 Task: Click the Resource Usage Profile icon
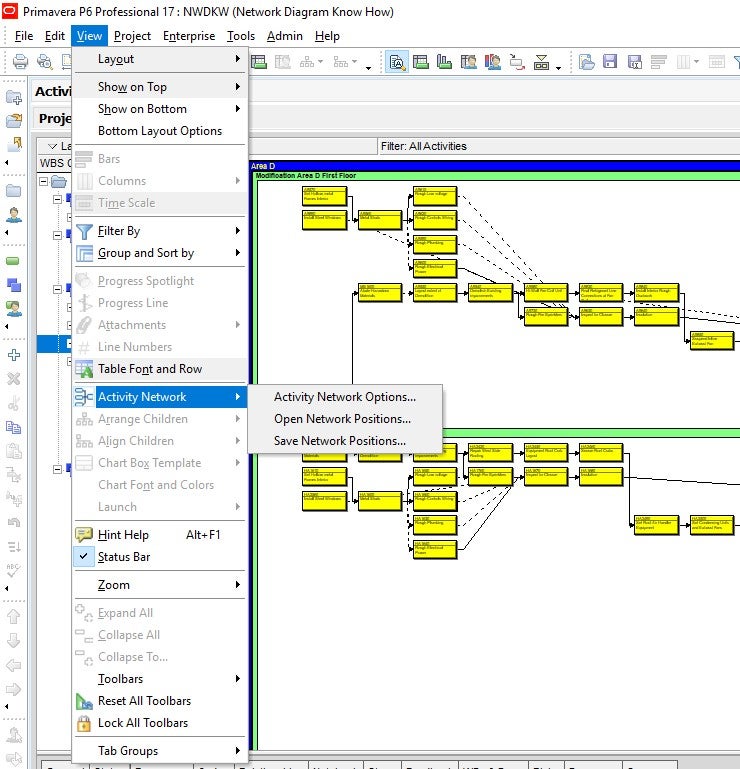tap(493, 62)
